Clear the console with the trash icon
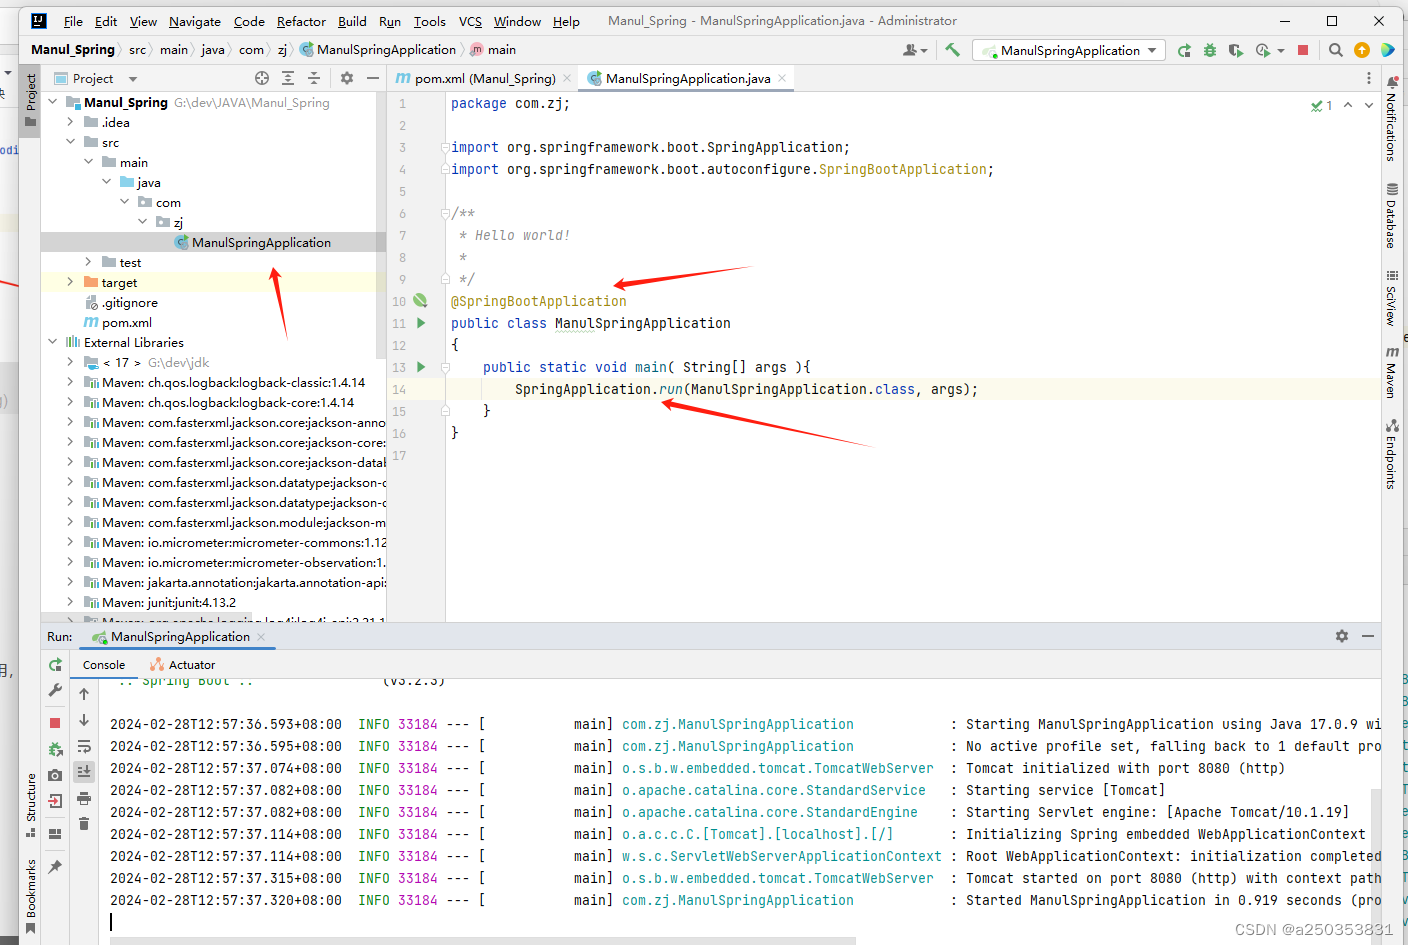This screenshot has height=945, width=1408. tap(84, 824)
